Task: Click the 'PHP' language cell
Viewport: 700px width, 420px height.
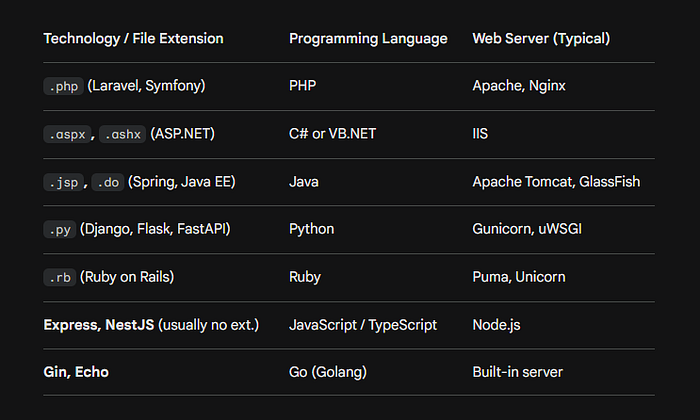Action: (302, 86)
